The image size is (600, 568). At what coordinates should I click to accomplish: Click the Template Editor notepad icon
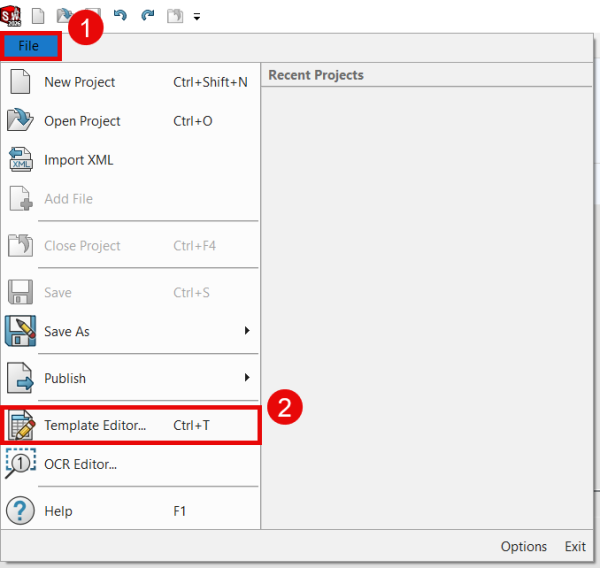(x=21, y=425)
